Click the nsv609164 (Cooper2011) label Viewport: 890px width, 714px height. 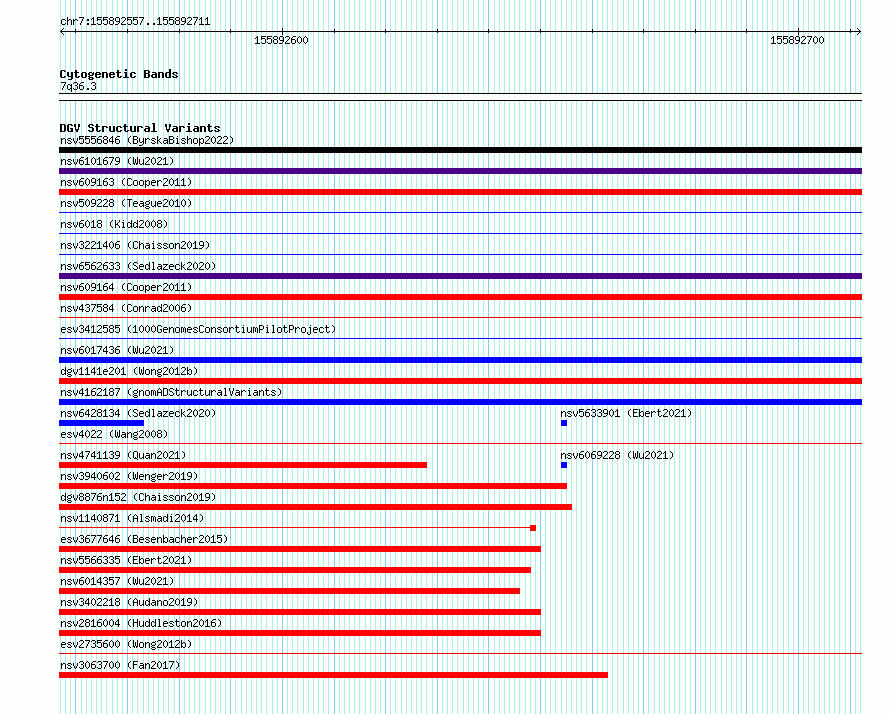point(126,287)
